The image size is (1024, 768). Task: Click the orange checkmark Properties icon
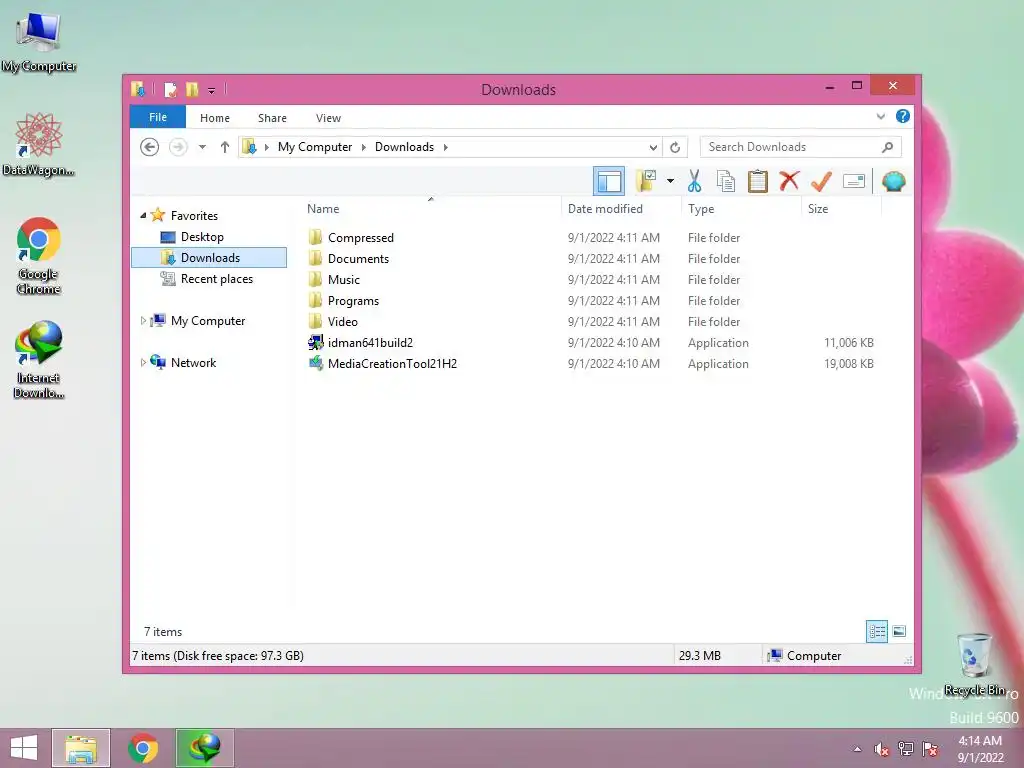[x=821, y=181]
